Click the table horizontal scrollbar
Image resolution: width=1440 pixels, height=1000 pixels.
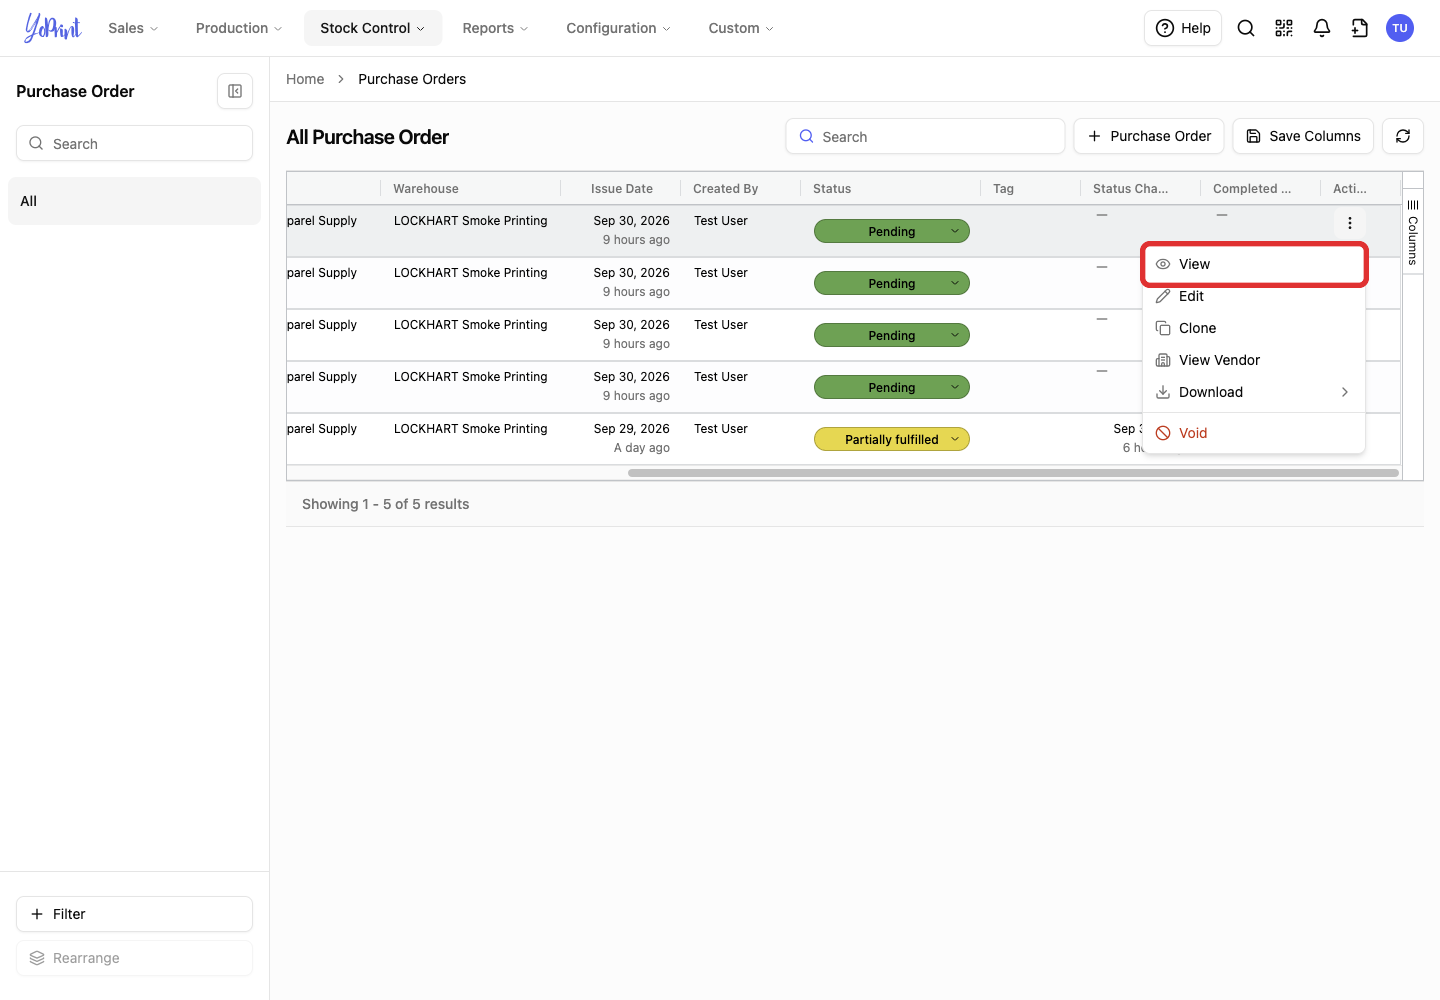[x=1013, y=473]
